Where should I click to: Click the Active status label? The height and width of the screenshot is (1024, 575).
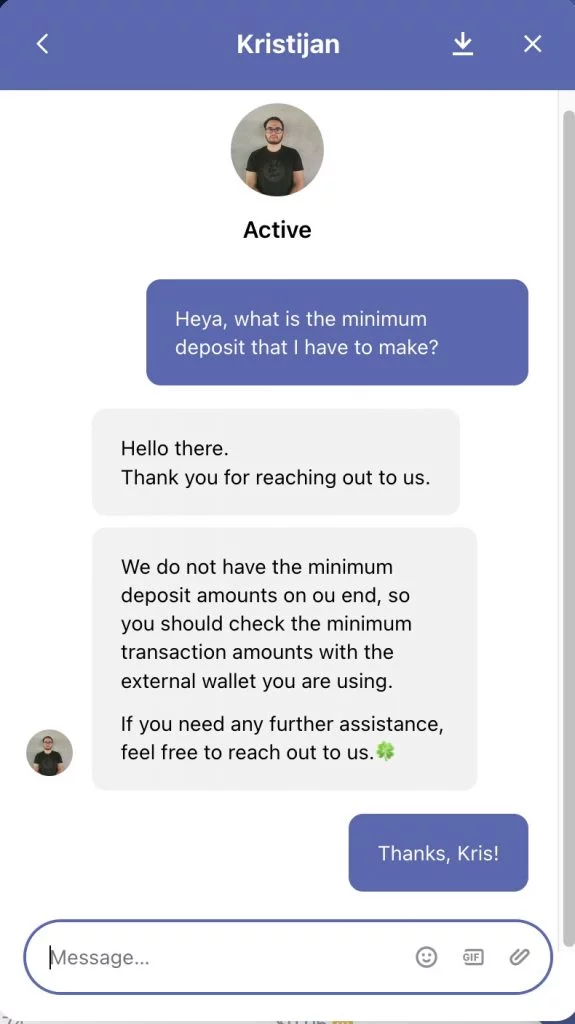pos(277,230)
